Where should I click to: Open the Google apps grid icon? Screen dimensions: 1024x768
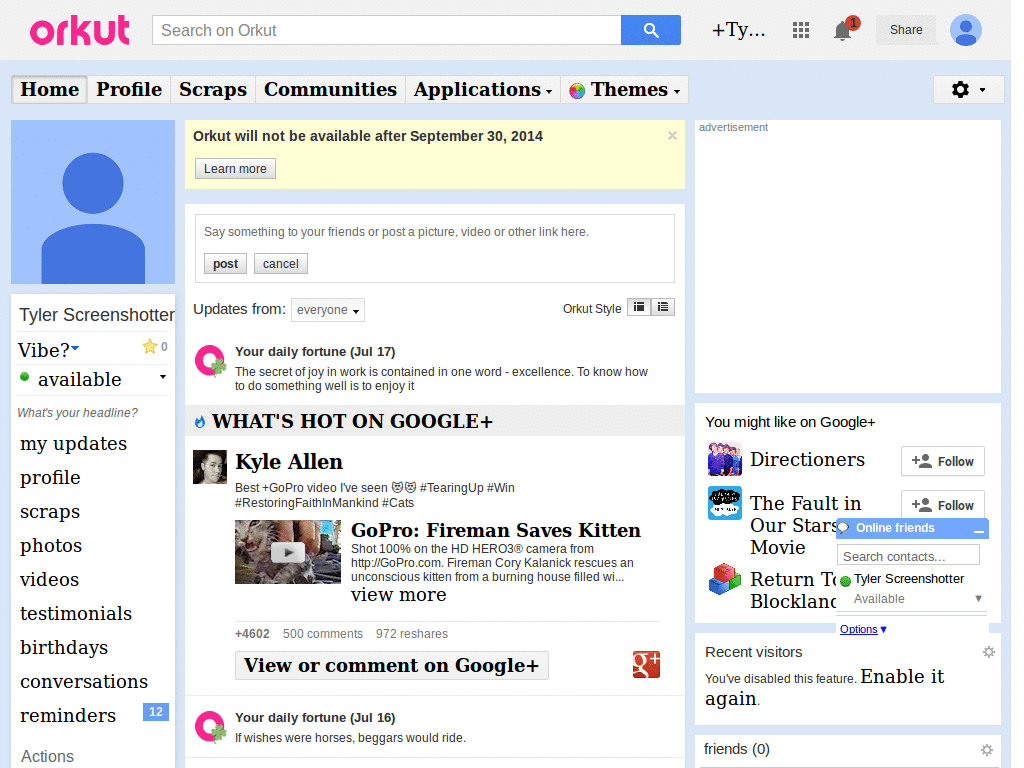(801, 30)
